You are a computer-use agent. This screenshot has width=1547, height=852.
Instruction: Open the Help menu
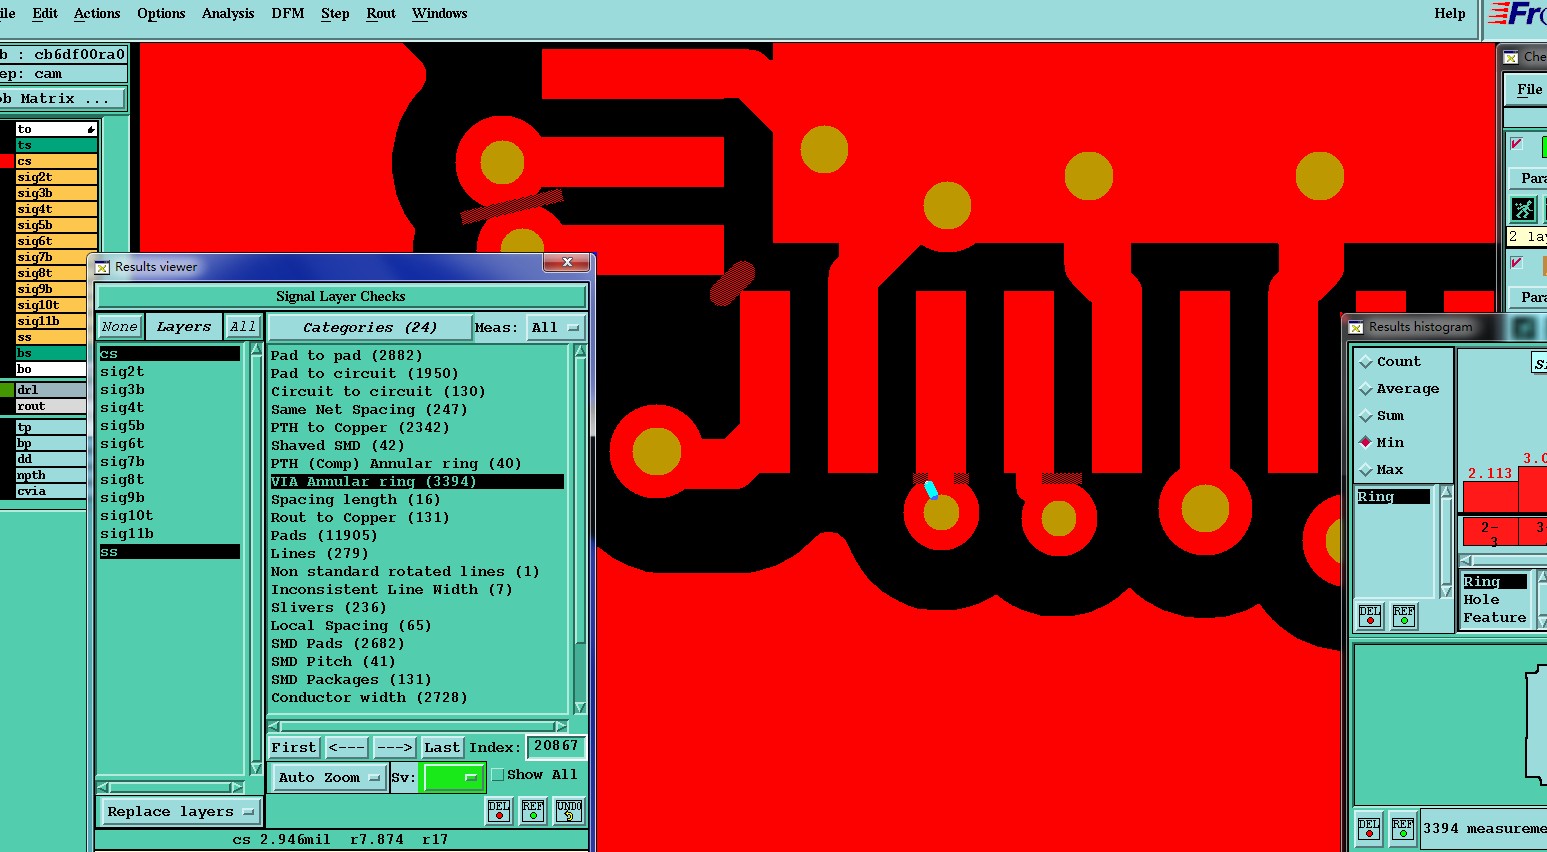(1450, 13)
